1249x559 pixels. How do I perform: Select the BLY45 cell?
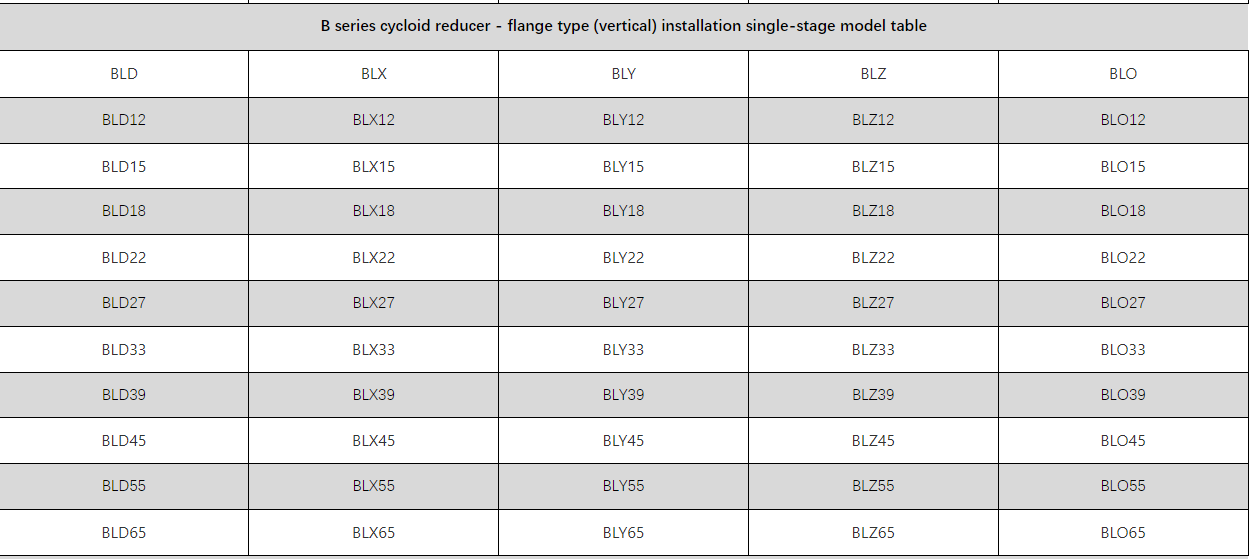(x=623, y=441)
